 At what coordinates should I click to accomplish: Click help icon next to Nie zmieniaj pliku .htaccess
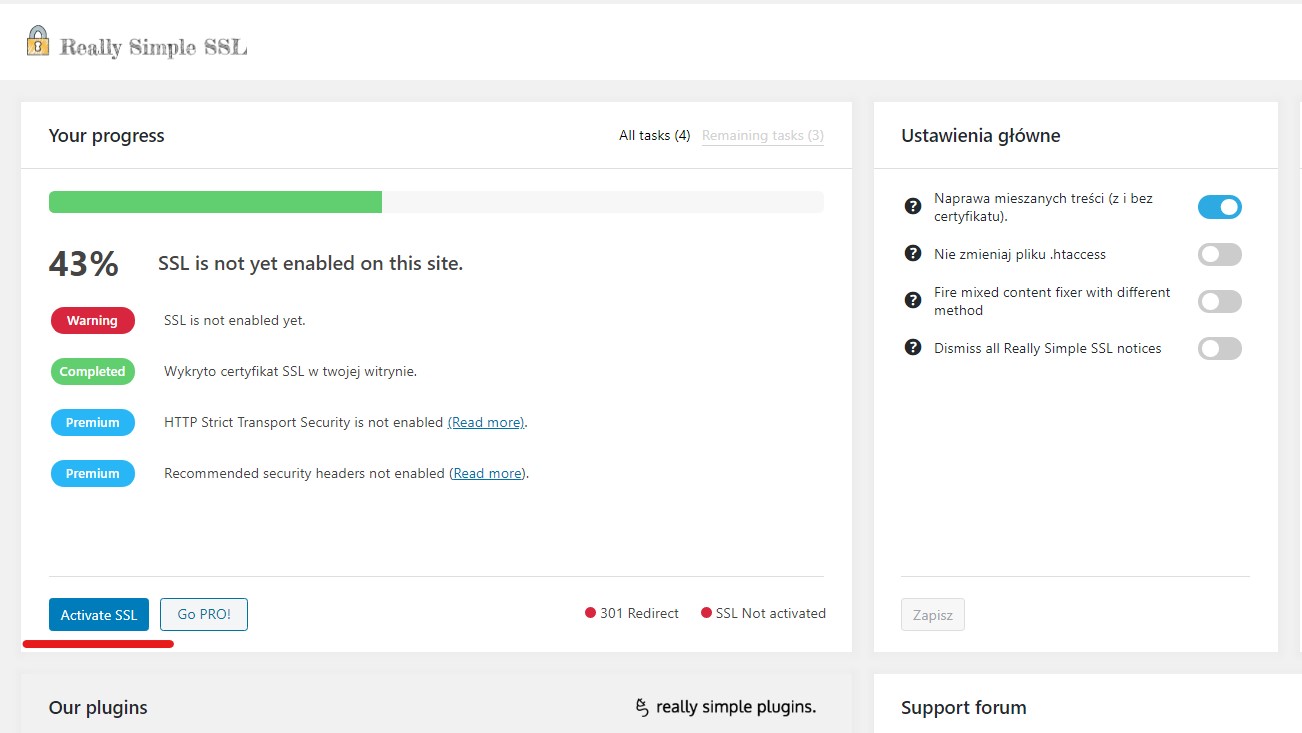(x=912, y=254)
